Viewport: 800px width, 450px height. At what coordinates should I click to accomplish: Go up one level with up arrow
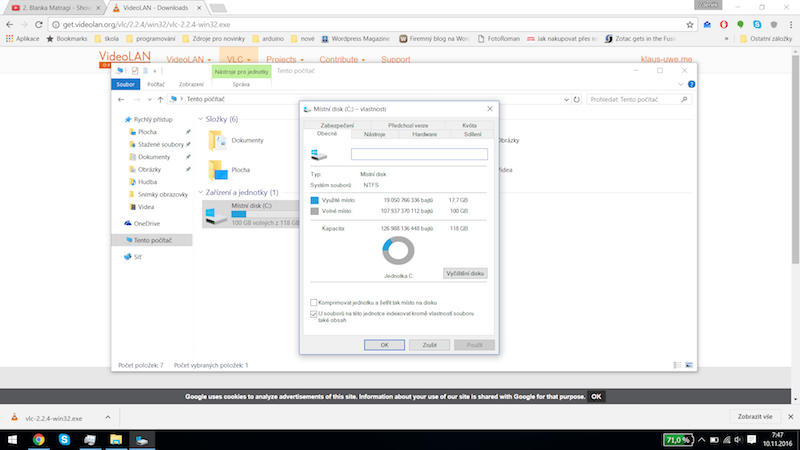(160, 99)
